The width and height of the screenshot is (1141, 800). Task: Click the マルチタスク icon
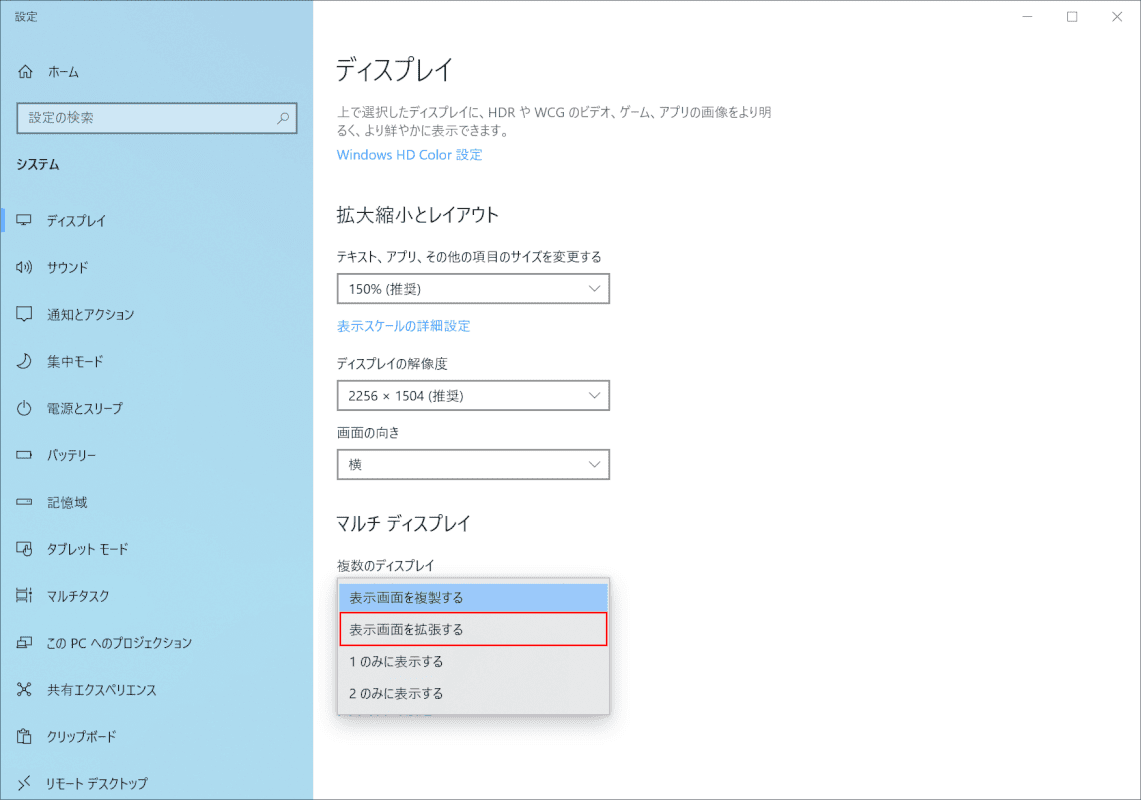pyautogui.click(x=24, y=595)
